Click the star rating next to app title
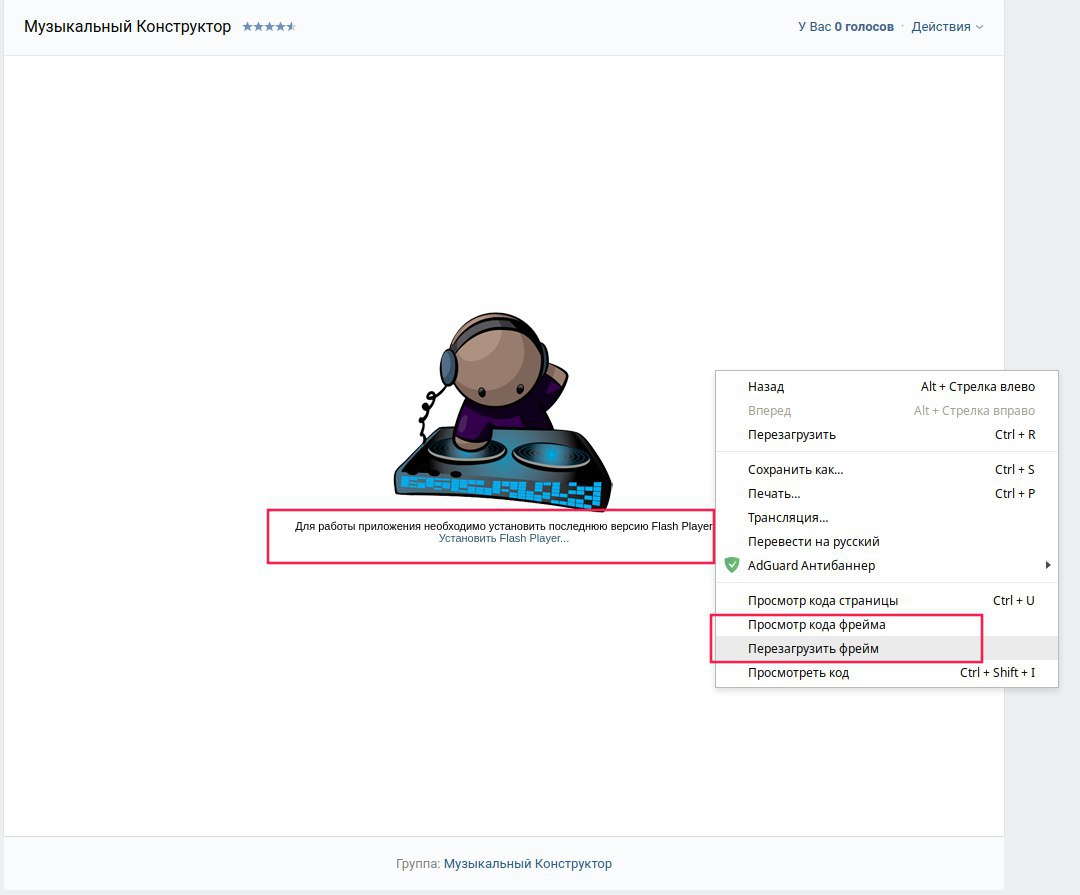The image size is (1080, 895). click(x=269, y=27)
